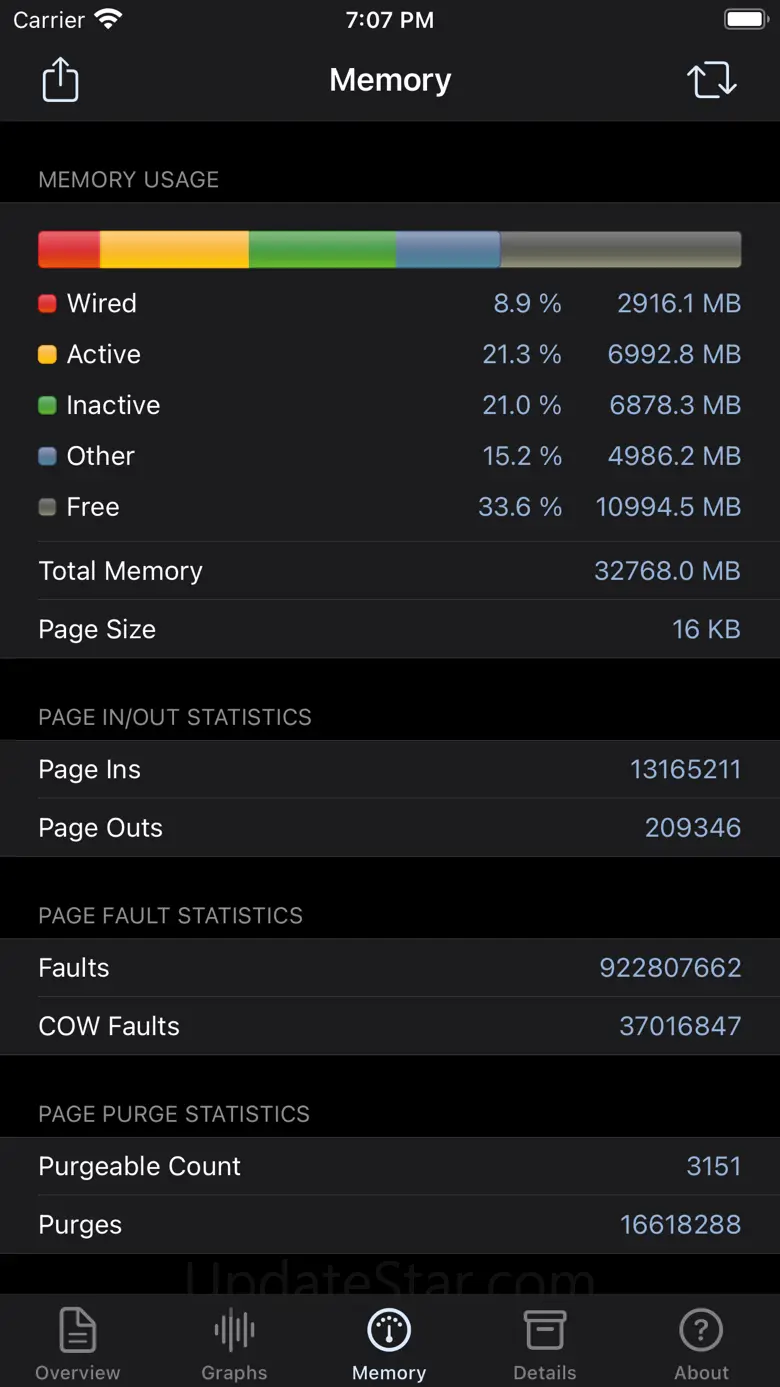Tap the COW Faults row

click(x=389, y=1026)
